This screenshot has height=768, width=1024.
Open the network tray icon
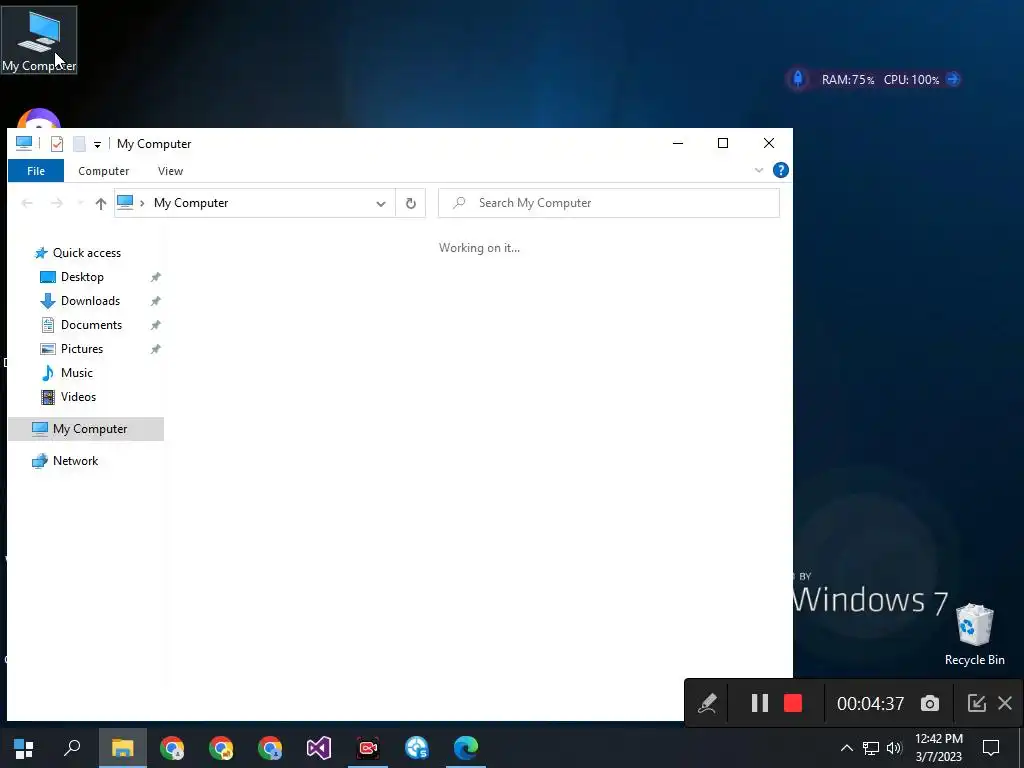(x=871, y=748)
